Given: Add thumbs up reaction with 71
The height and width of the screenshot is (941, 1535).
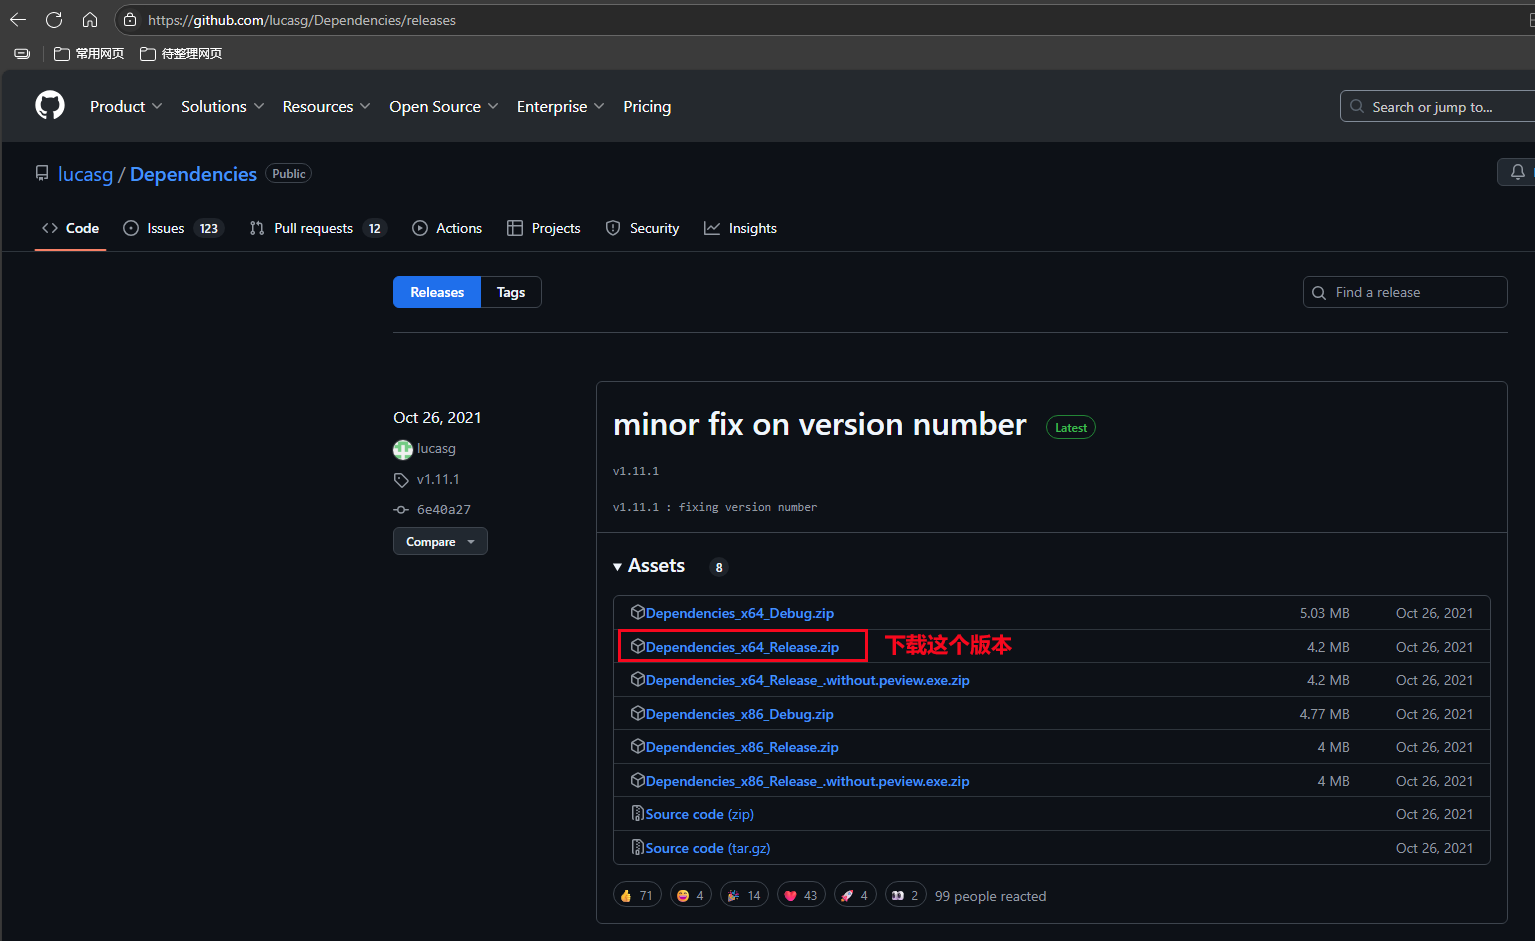Looking at the screenshot, I should click(x=636, y=895).
